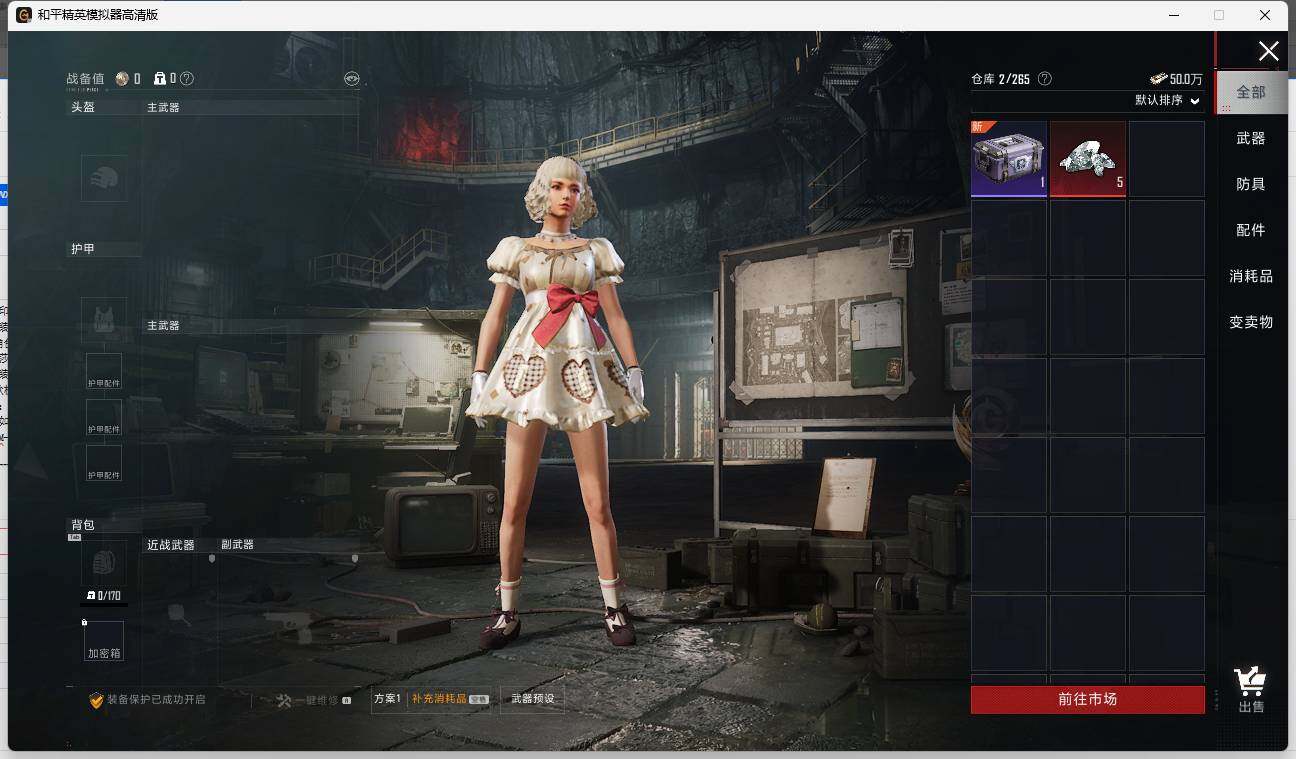Click the second 护甲配件 attachment slot

point(104,418)
